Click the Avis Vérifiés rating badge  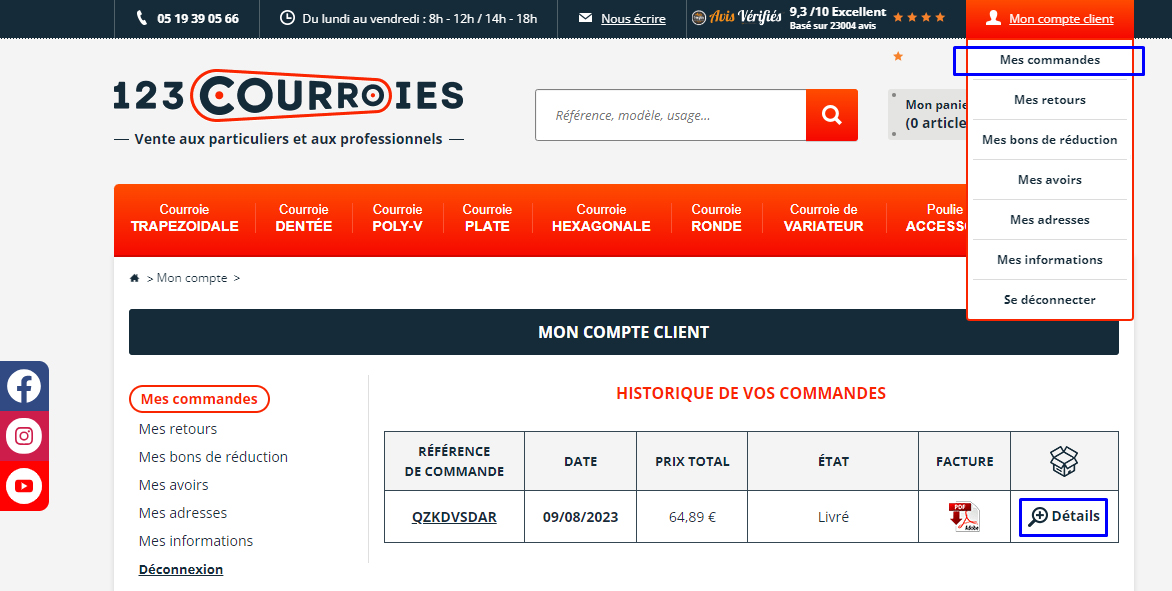818,18
